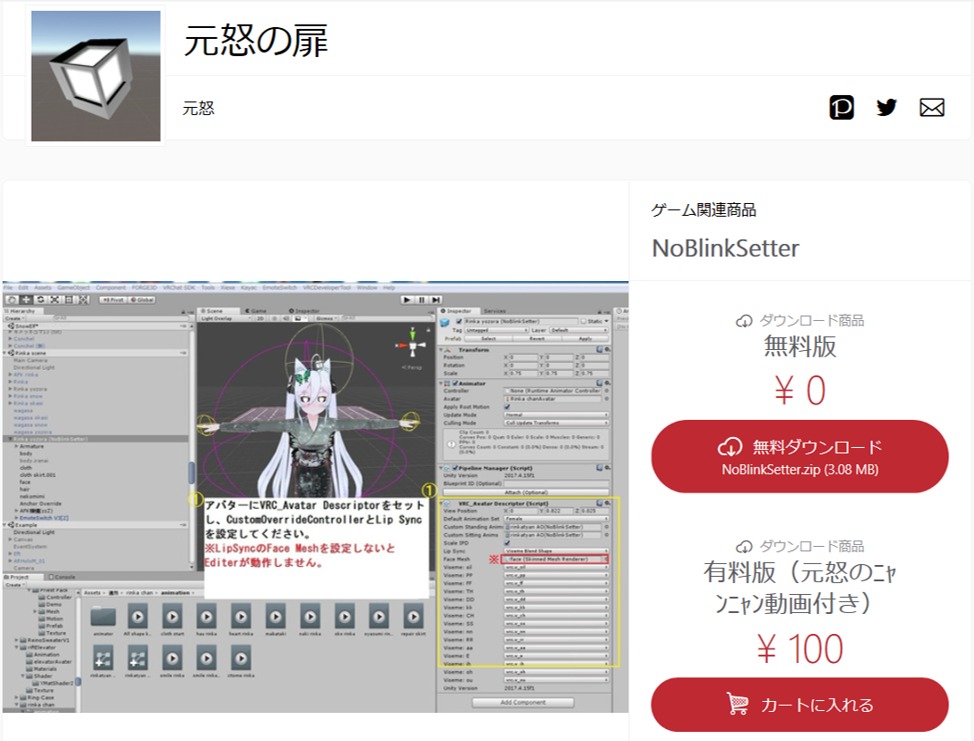974x741 pixels.
Task: Toggle the Apply Root Motion checkbox
Action: (507, 407)
